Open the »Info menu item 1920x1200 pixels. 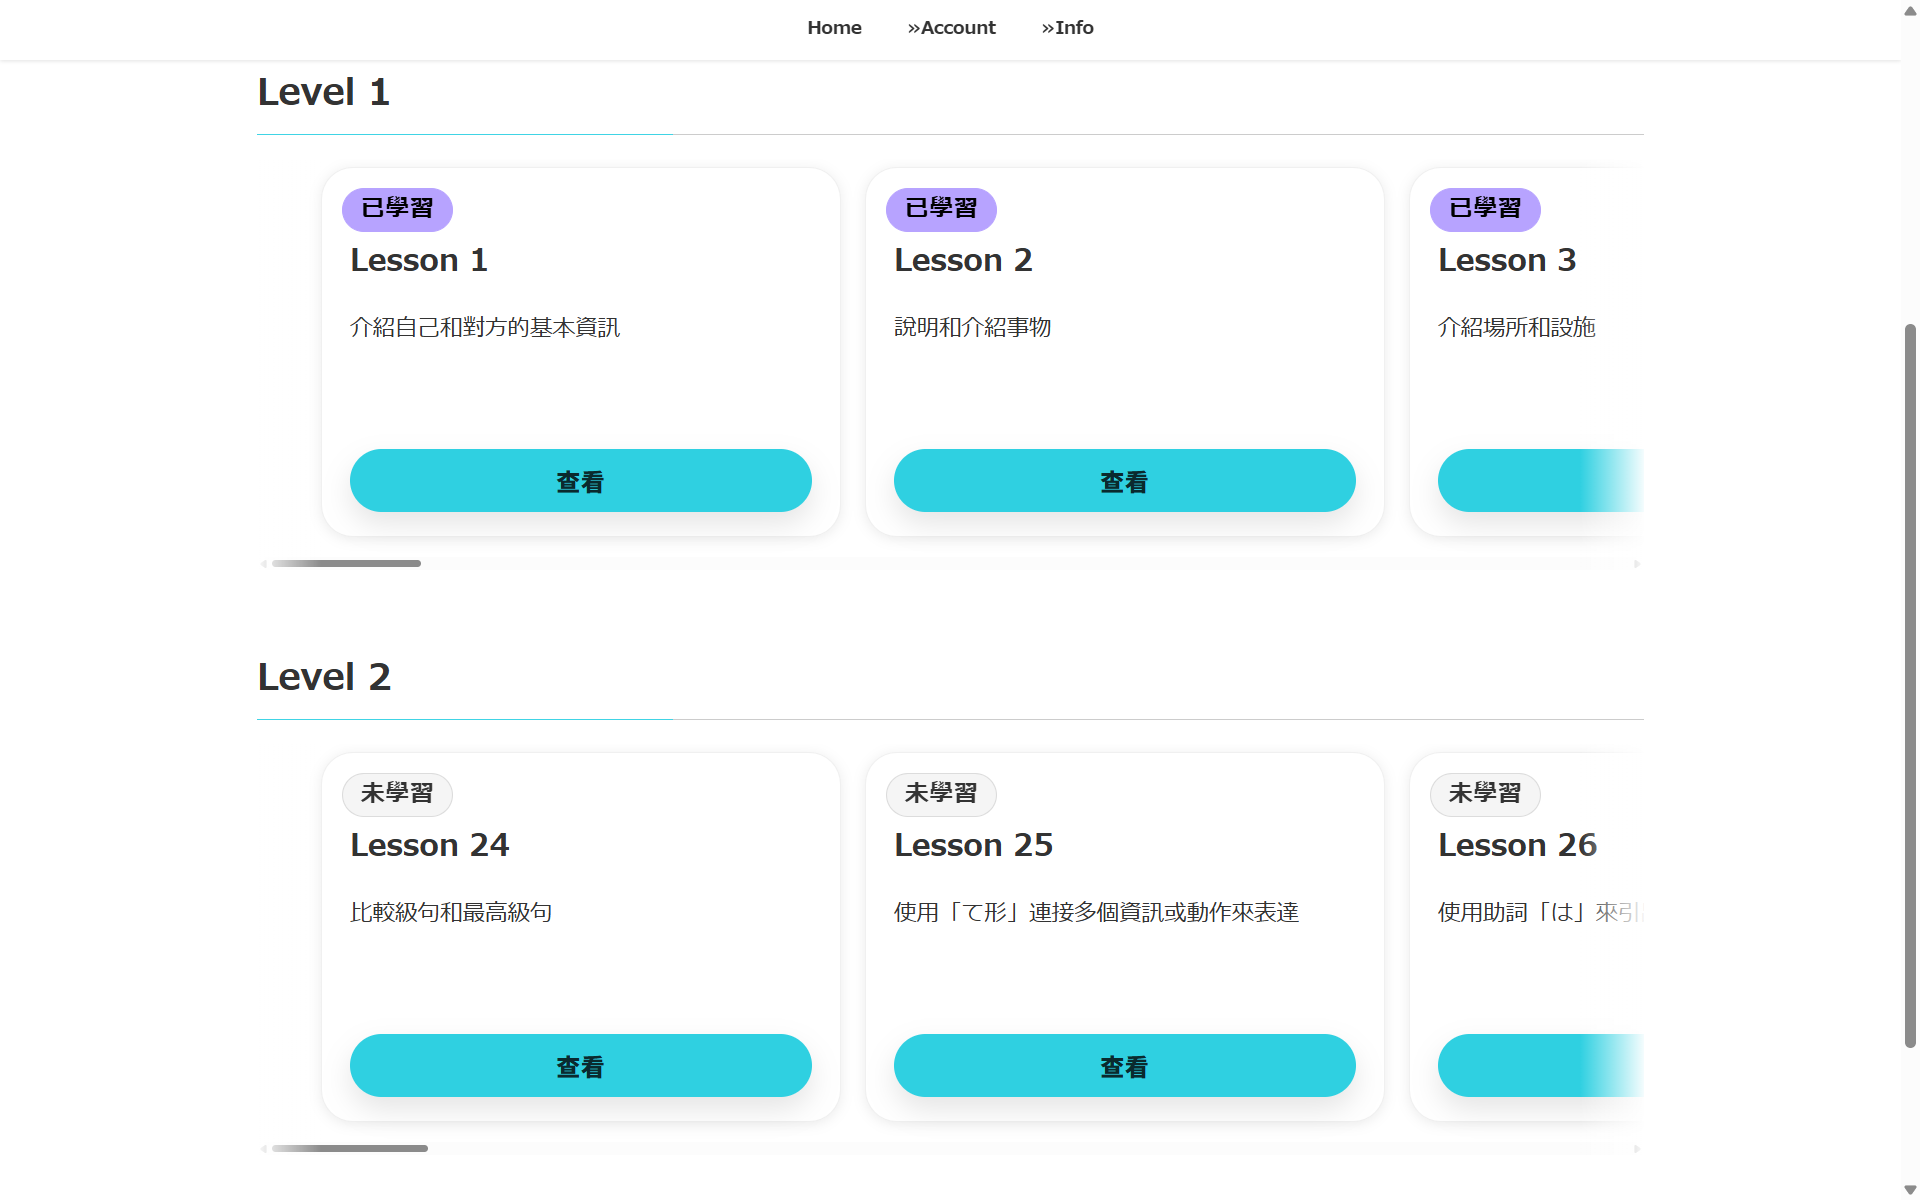click(1067, 28)
